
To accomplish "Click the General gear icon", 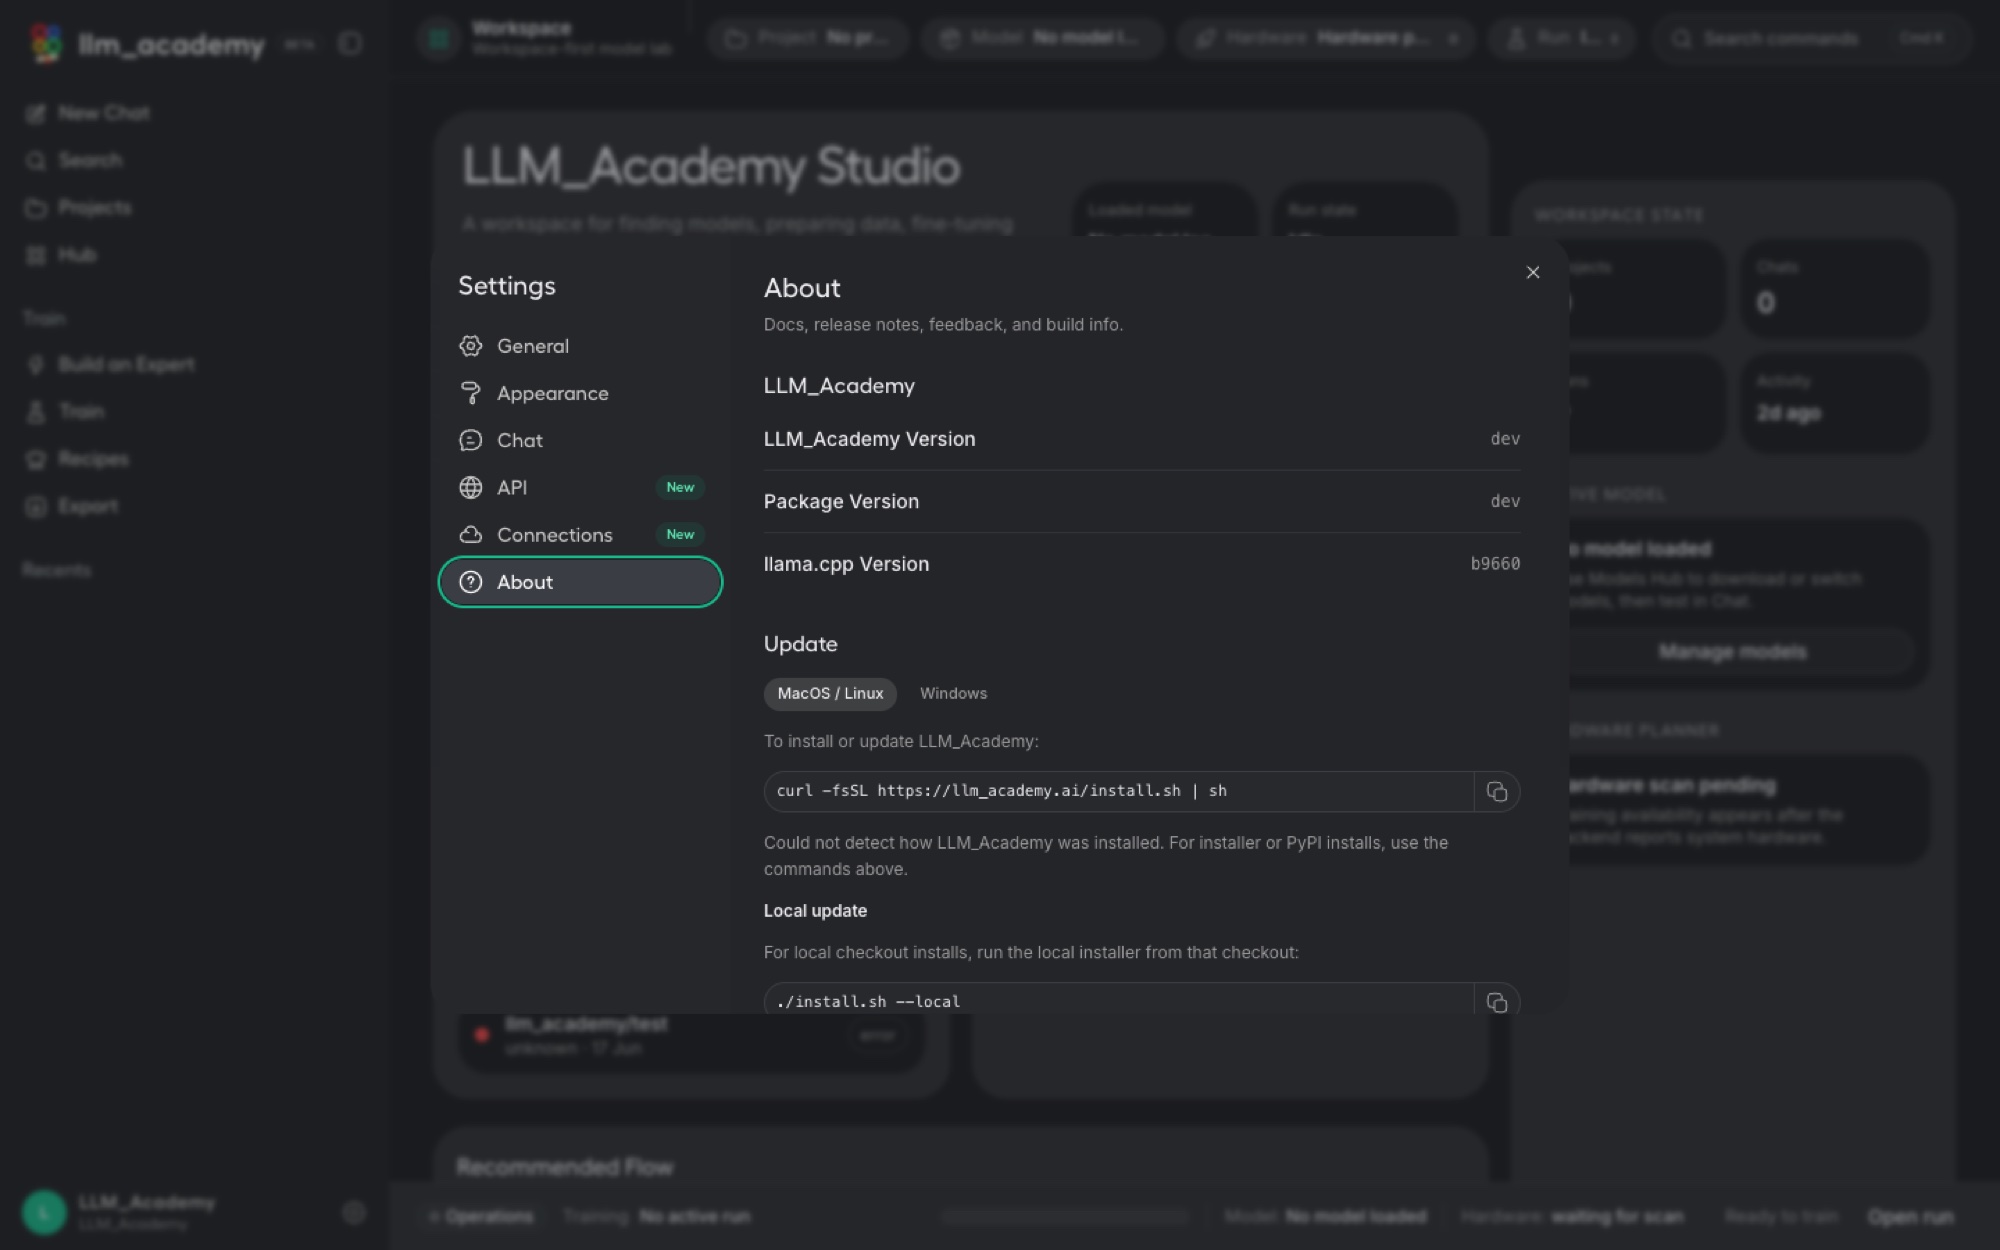I will tap(471, 346).
